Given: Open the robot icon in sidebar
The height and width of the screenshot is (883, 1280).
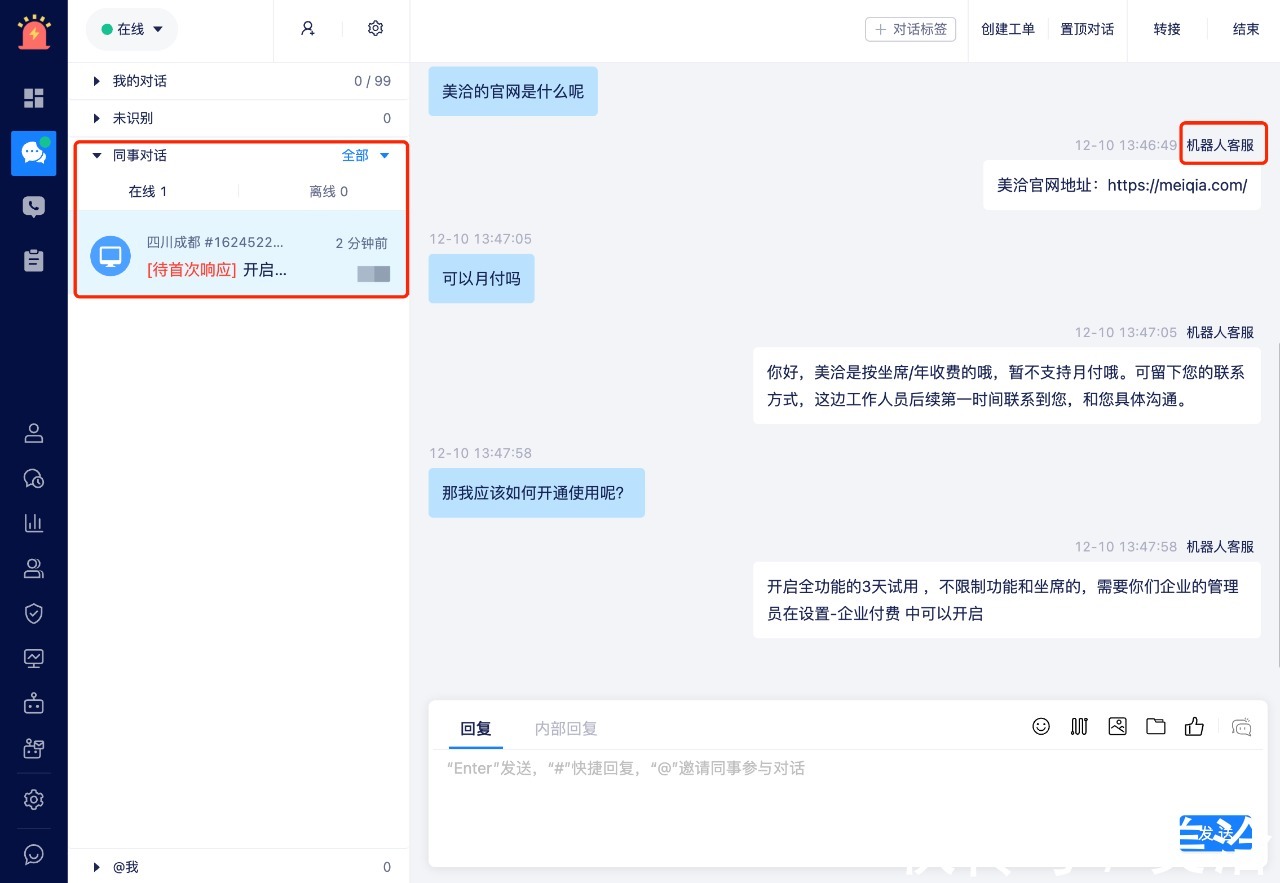Looking at the screenshot, I should 34,703.
